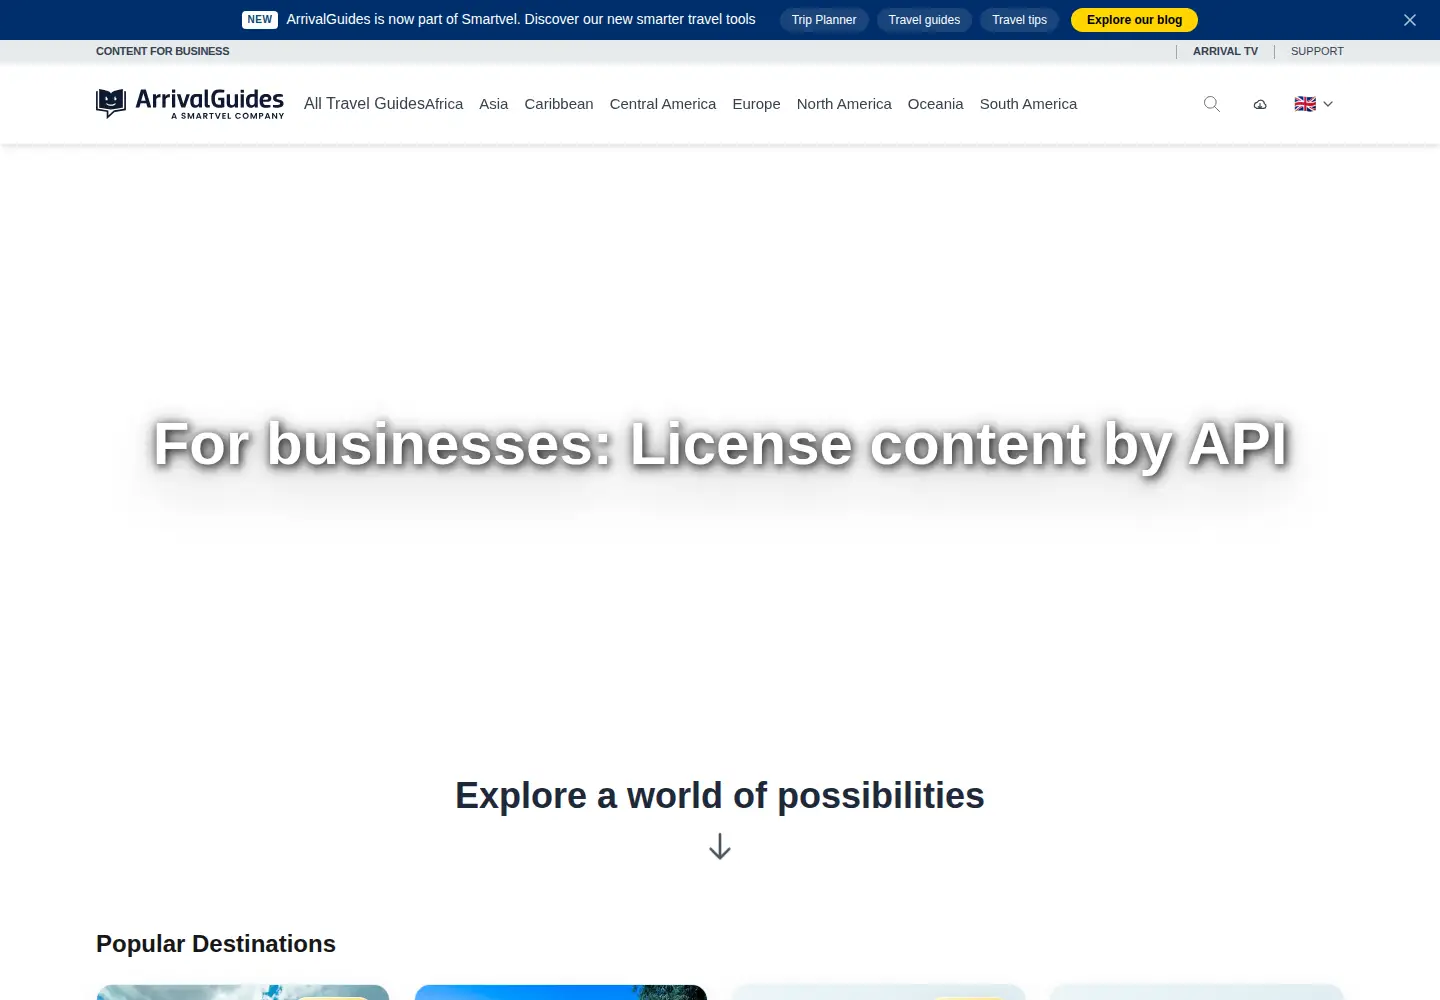Select Caribbean in the navigation

pyautogui.click(x=559, y=104)
